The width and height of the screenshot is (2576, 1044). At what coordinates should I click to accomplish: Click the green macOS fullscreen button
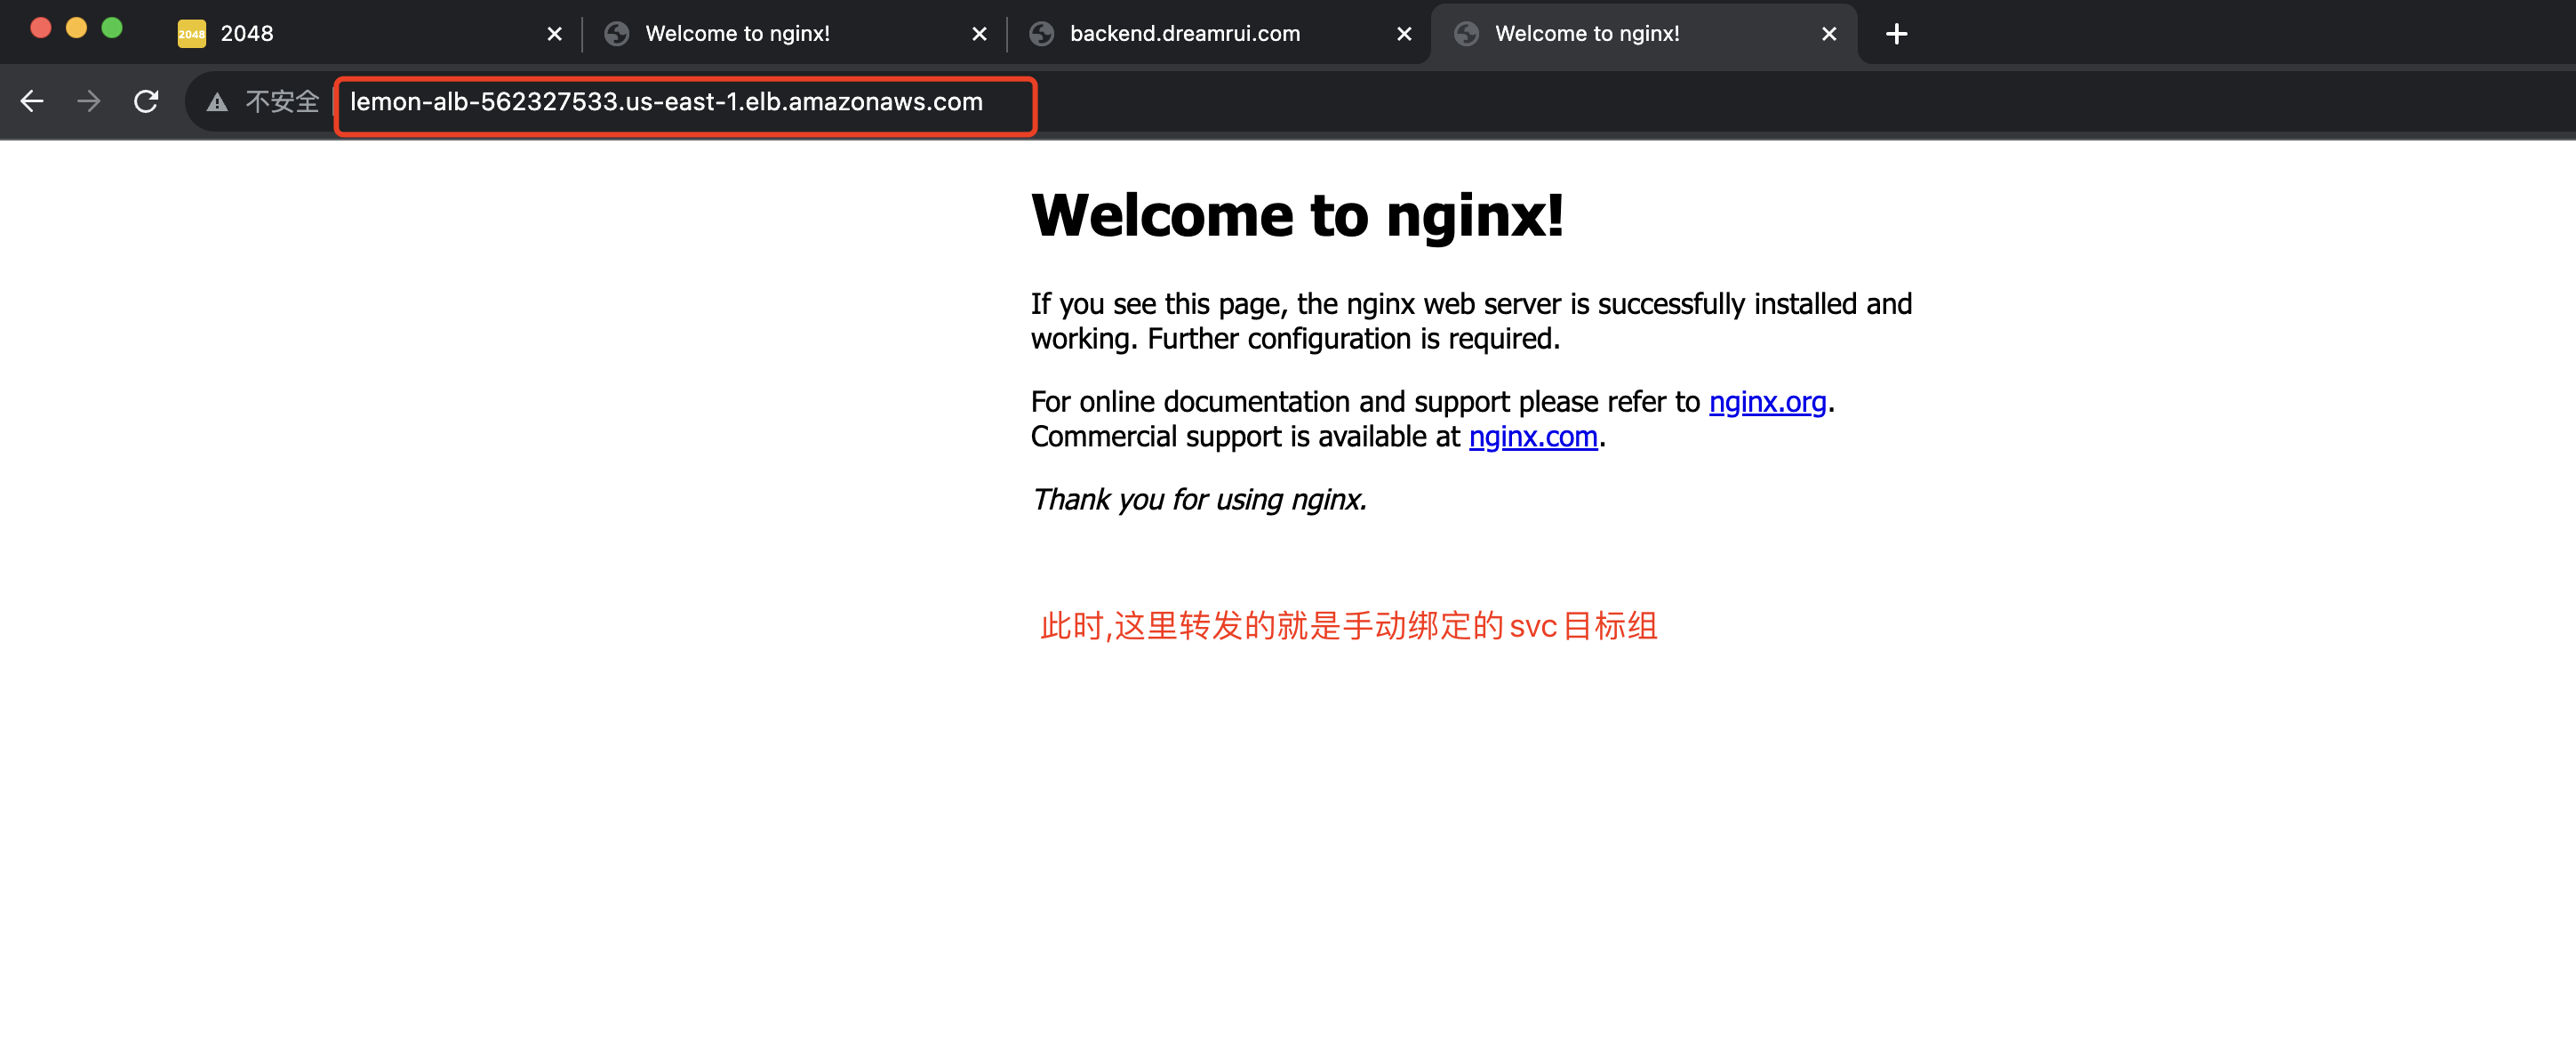click(x=112, y=28)
